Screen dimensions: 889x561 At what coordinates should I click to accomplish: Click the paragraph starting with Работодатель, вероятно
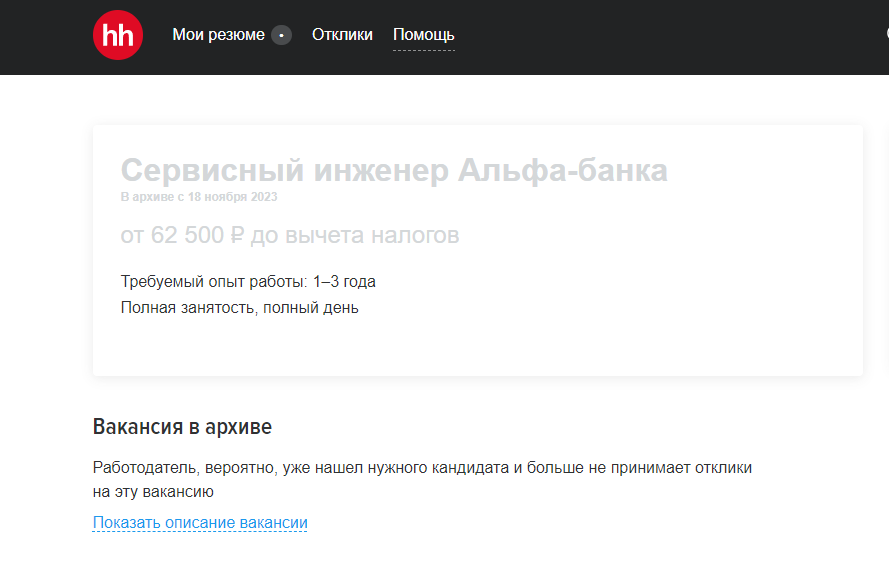pos(422,479)
